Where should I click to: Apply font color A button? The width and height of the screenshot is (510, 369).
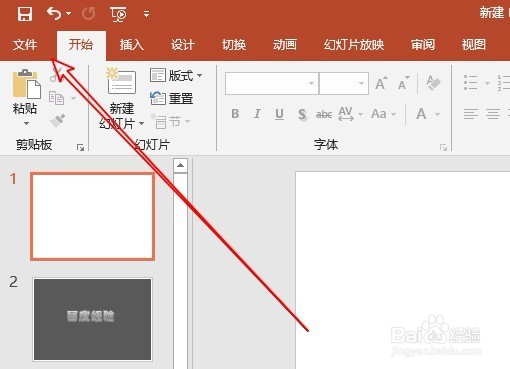421,114
